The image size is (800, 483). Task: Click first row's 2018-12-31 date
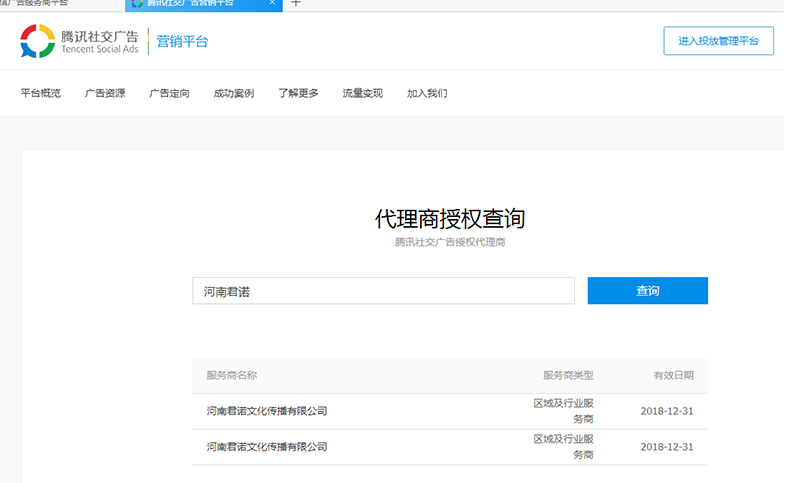point(667,411)
